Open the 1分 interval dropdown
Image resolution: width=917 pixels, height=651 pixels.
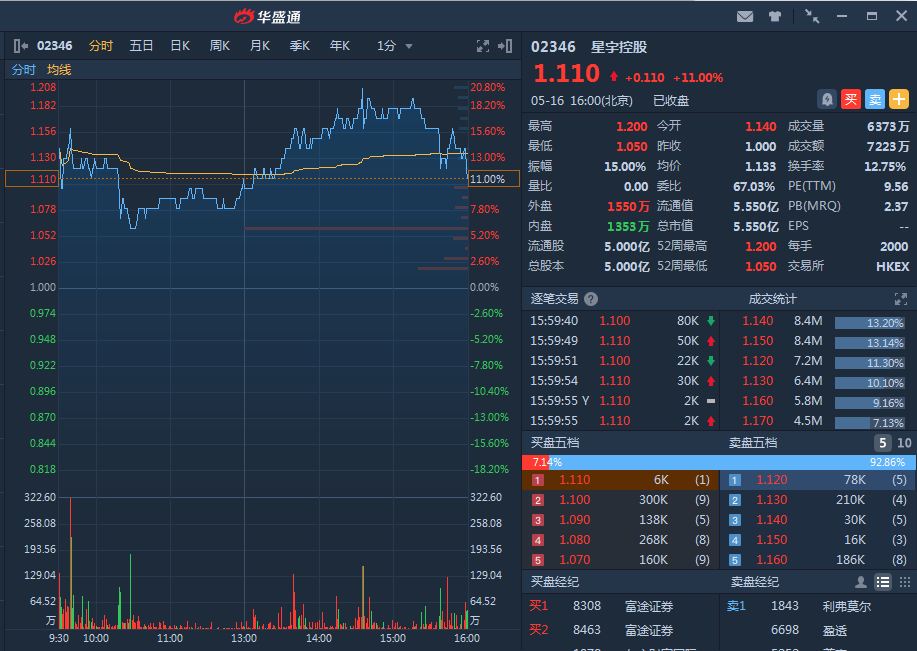coord(394,46)
